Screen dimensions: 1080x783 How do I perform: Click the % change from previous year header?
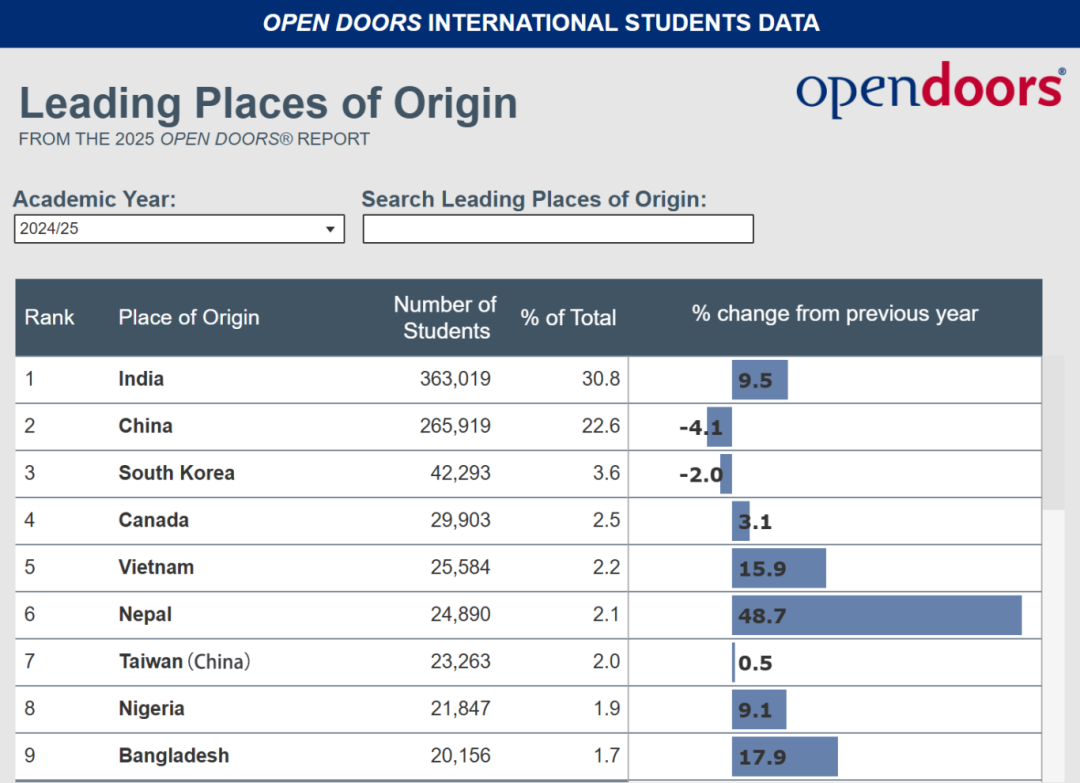(834, 314)
